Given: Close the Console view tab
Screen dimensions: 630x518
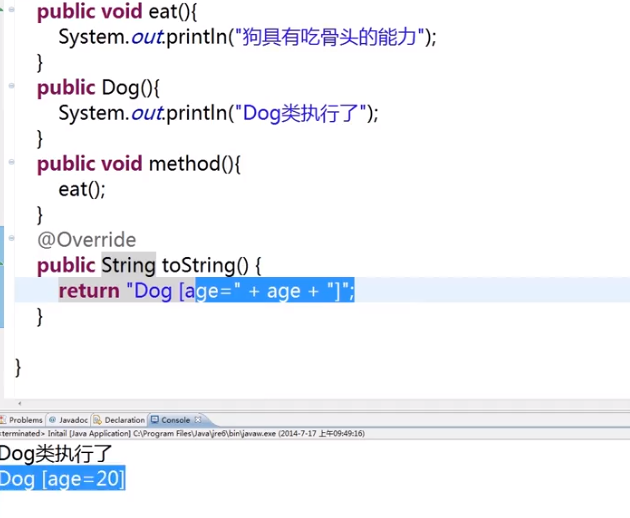Looking at the screenshot, I should [x=198, y=420].
